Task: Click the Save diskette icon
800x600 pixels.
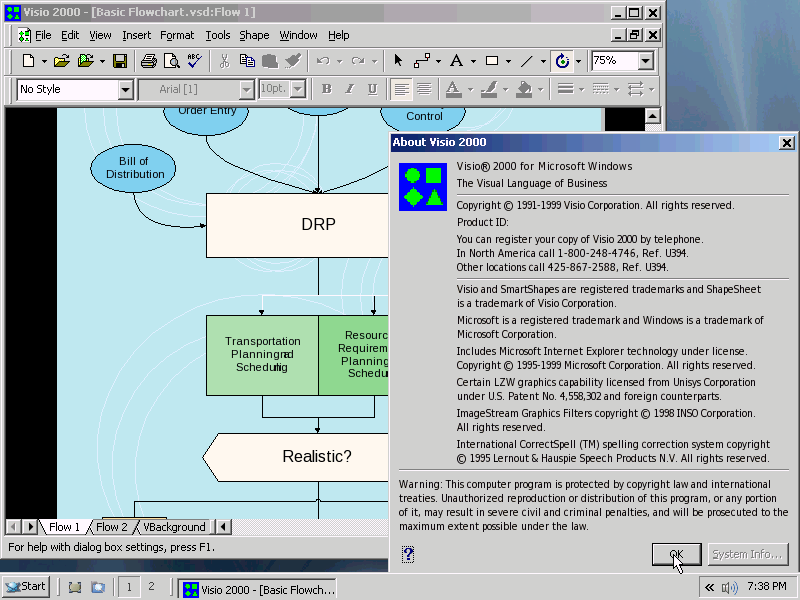Action: (x=119, y=61)
